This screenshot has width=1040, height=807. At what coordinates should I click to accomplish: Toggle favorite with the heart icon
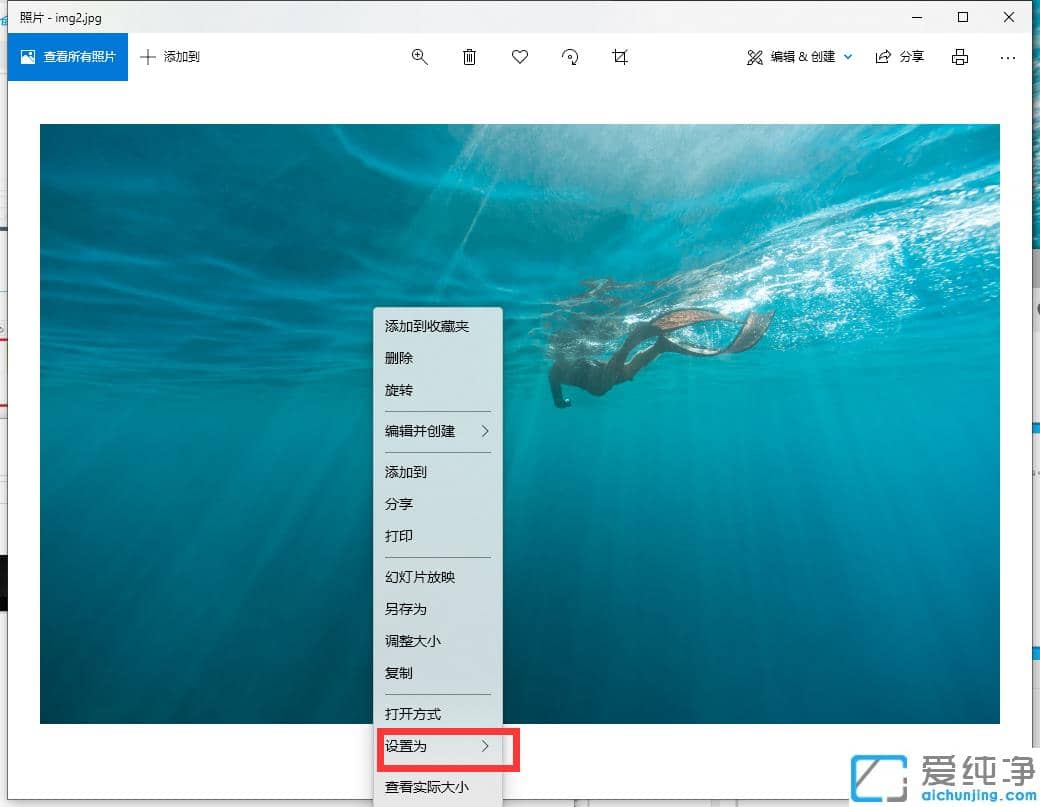[519, 57]
